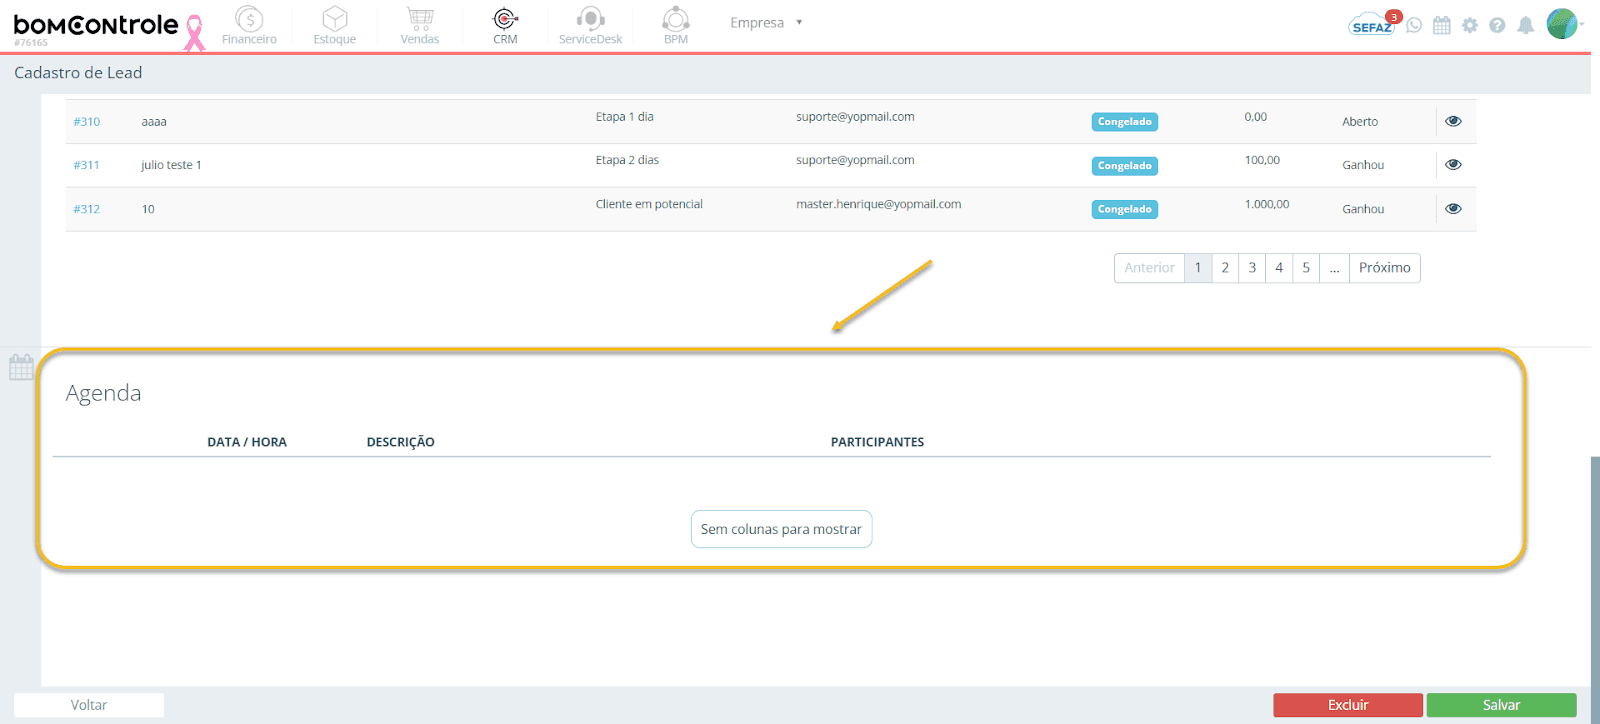This screenshot has height=724, width=1600.
Task: Open the help question mark icon
Action: point(1497,25)
